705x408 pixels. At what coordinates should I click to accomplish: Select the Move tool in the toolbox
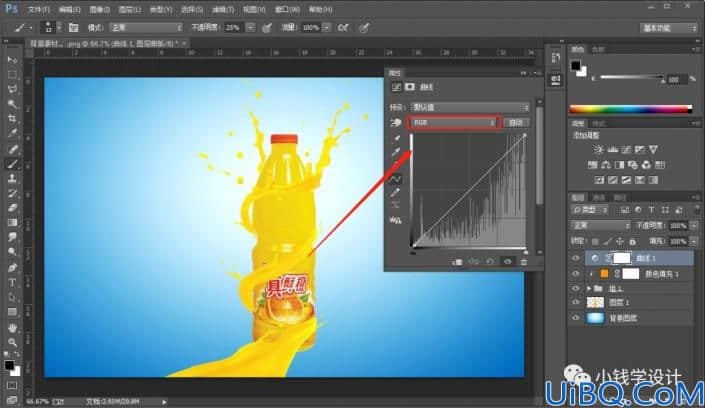(x=12, y=60)
